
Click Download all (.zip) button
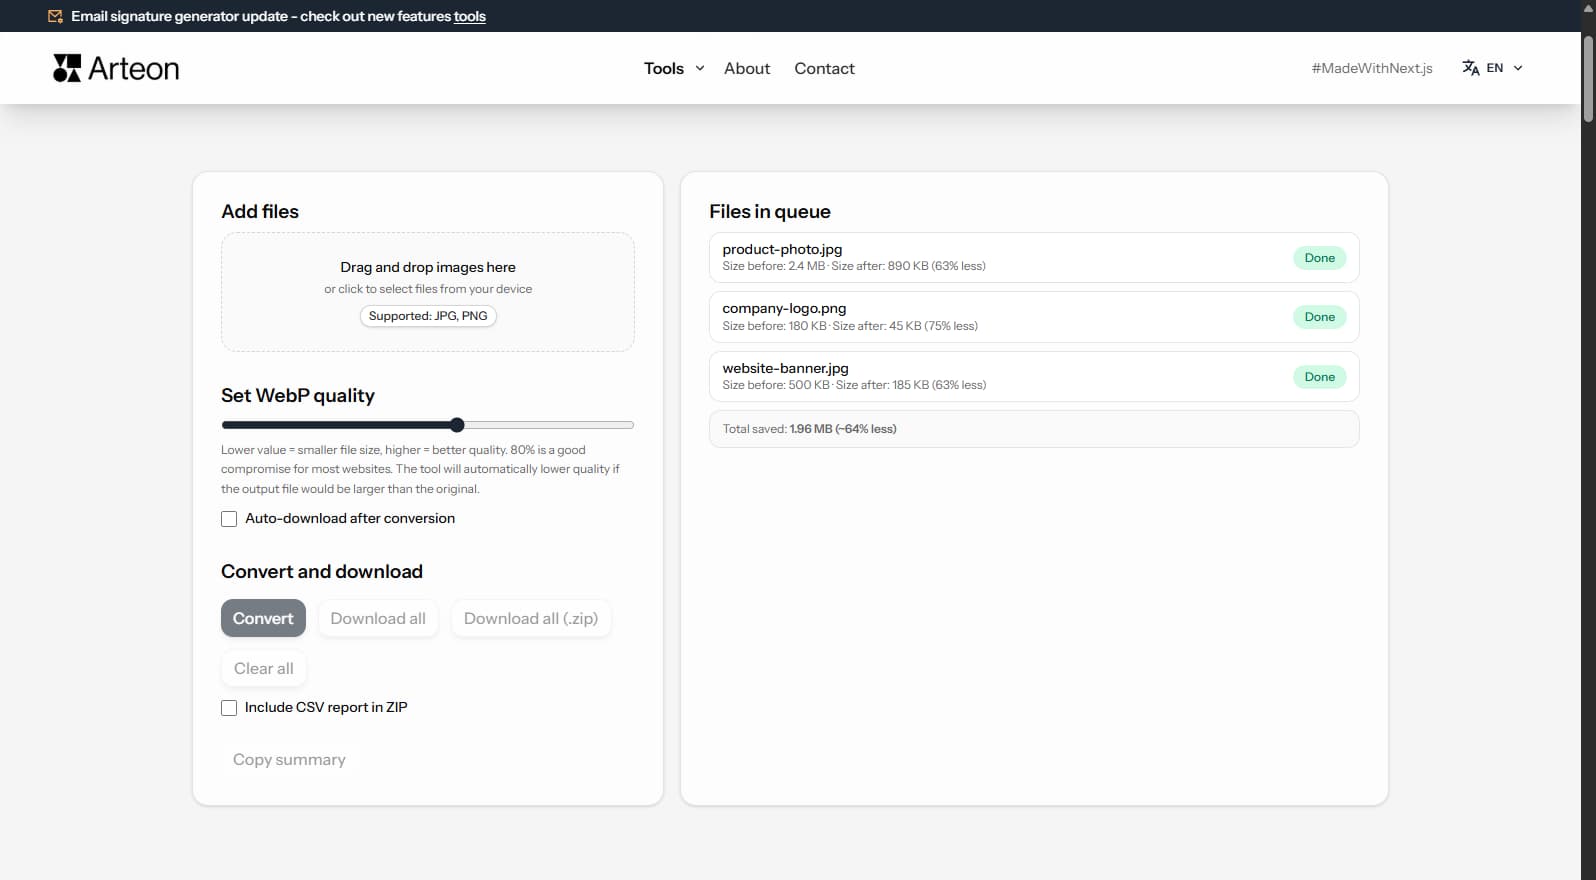(x=531, y=618)
